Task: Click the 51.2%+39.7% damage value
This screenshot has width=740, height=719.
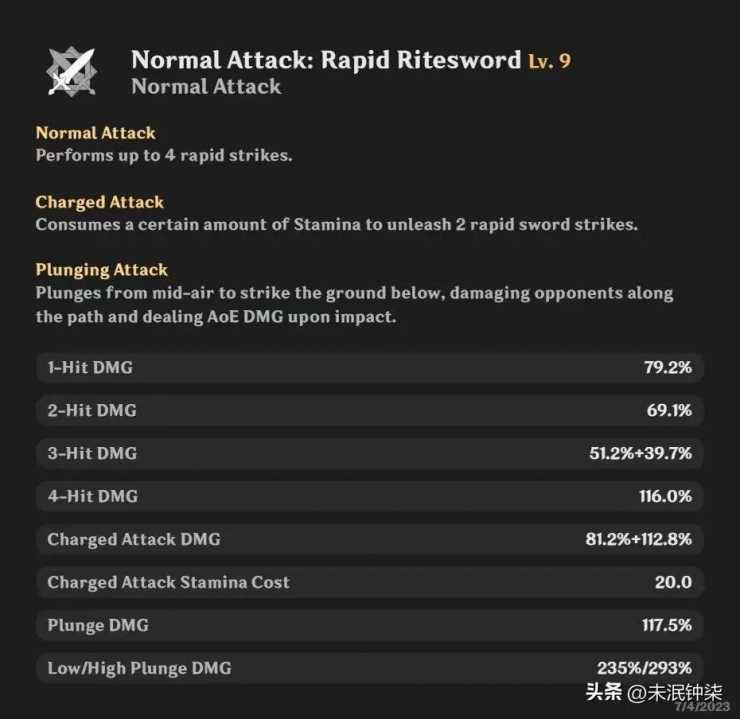Action: coord(640,453)
